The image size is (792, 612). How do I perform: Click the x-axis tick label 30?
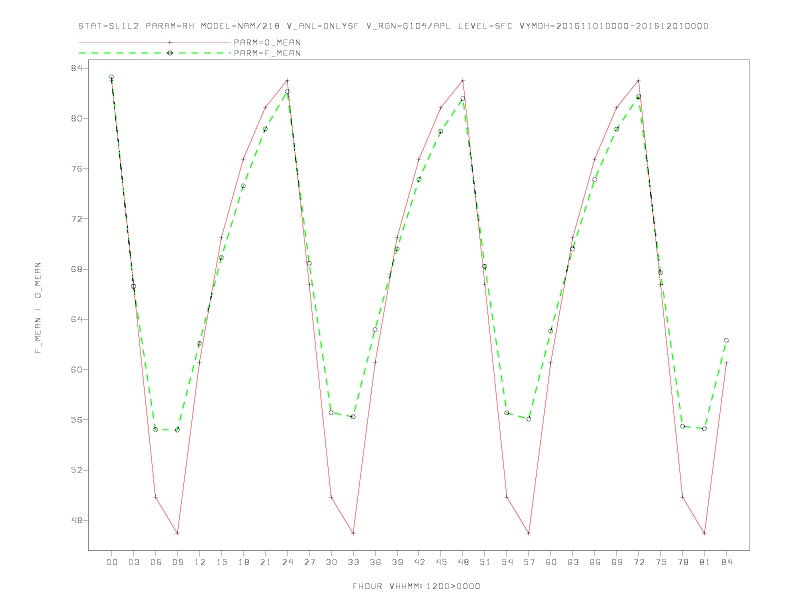point(331,562)
